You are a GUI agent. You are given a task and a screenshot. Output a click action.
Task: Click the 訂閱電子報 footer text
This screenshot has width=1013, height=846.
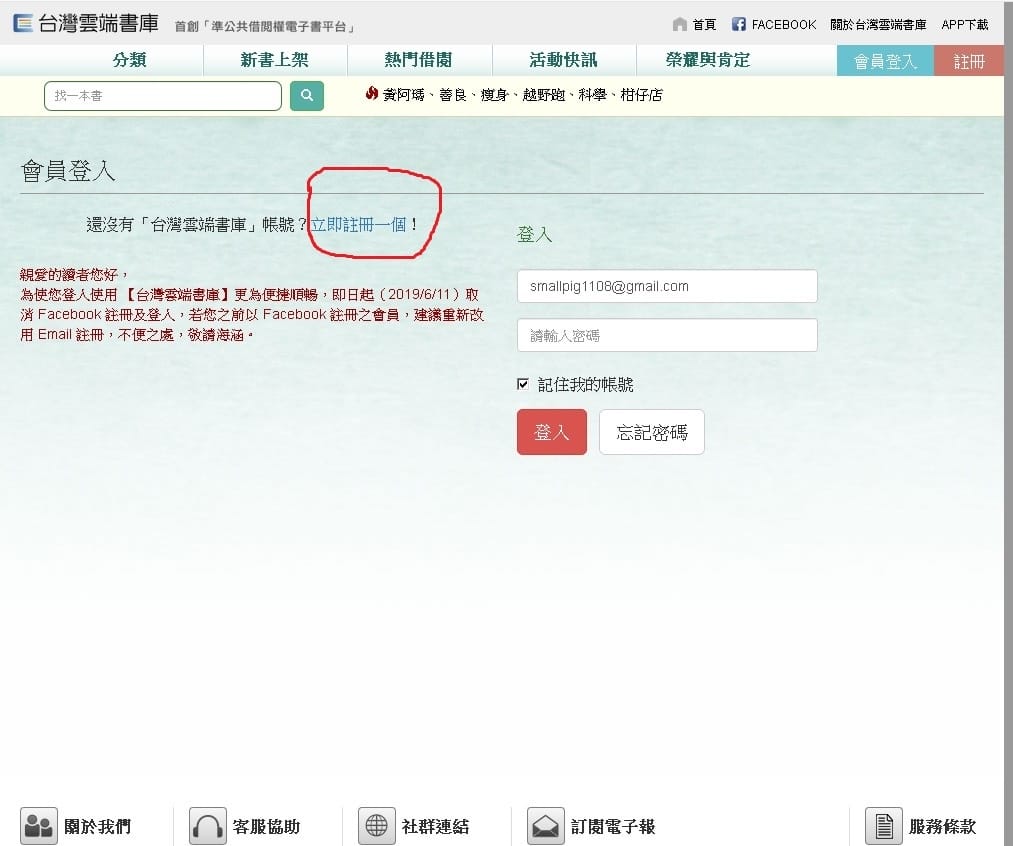click(612, 827)
